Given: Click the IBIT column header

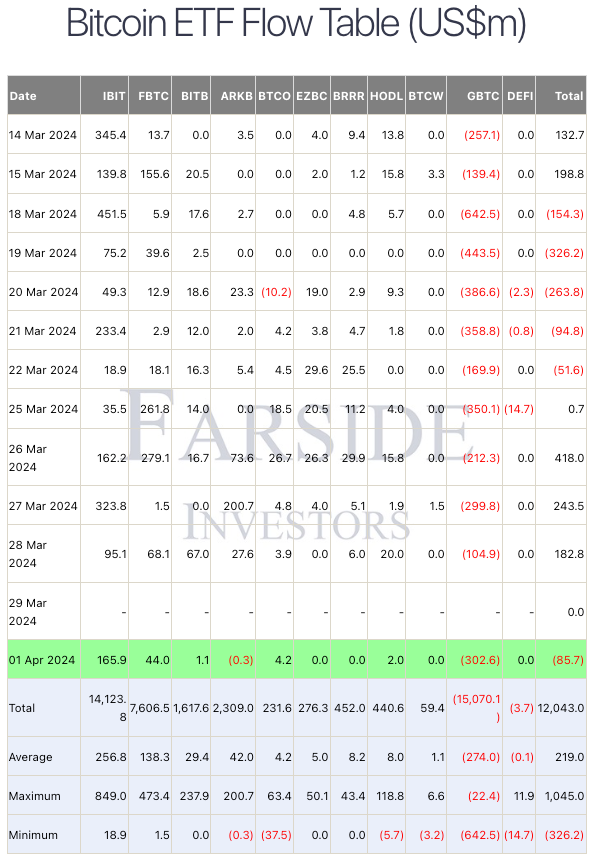Looking at the screenshot, I should pos(105,95).
